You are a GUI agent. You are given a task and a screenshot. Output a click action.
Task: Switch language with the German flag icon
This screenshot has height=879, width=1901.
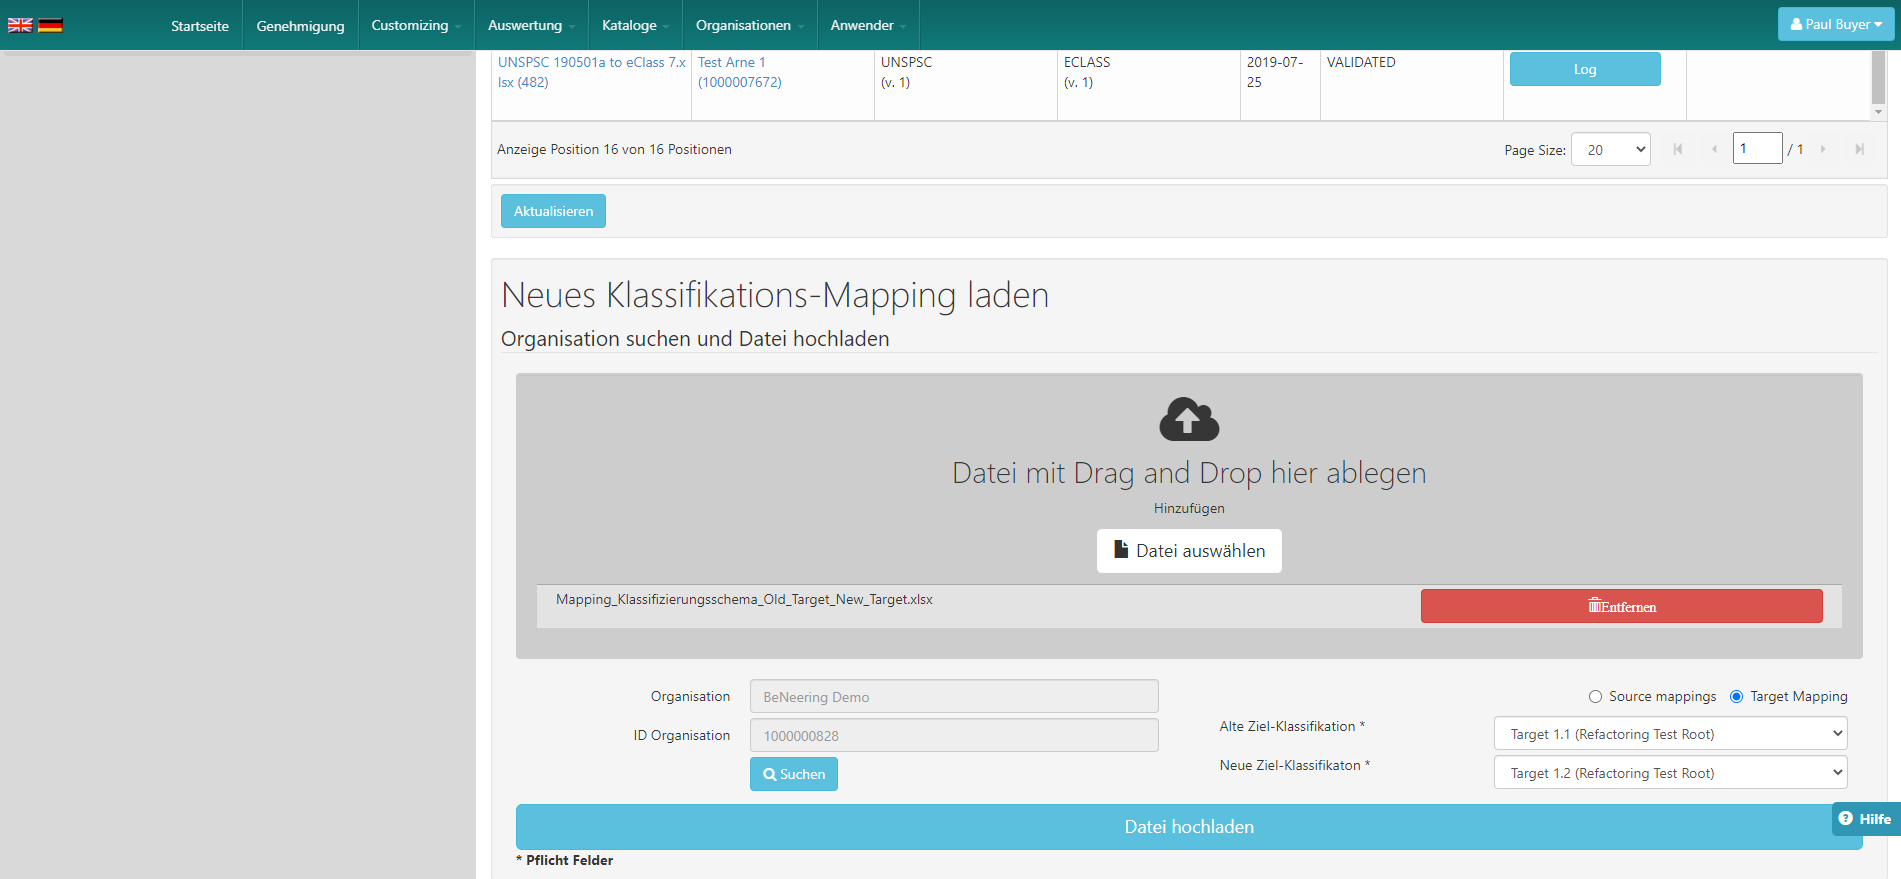coord(50,25)
